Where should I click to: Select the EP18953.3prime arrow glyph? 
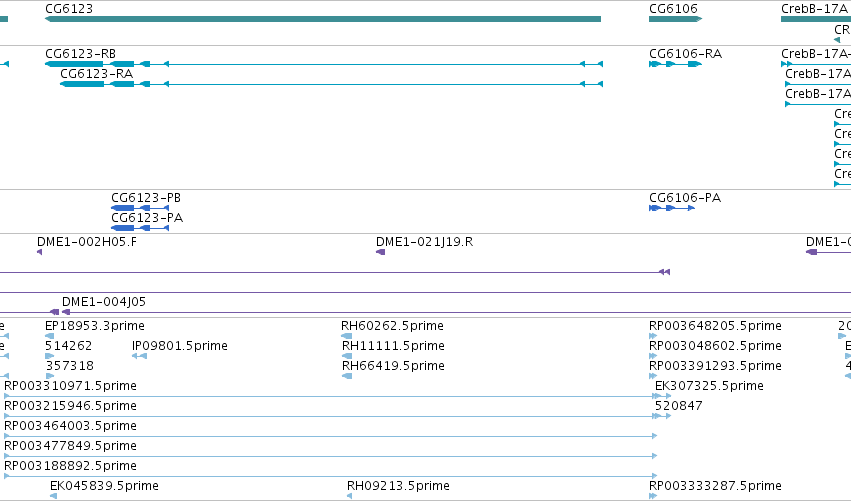[x=49, y=336]
